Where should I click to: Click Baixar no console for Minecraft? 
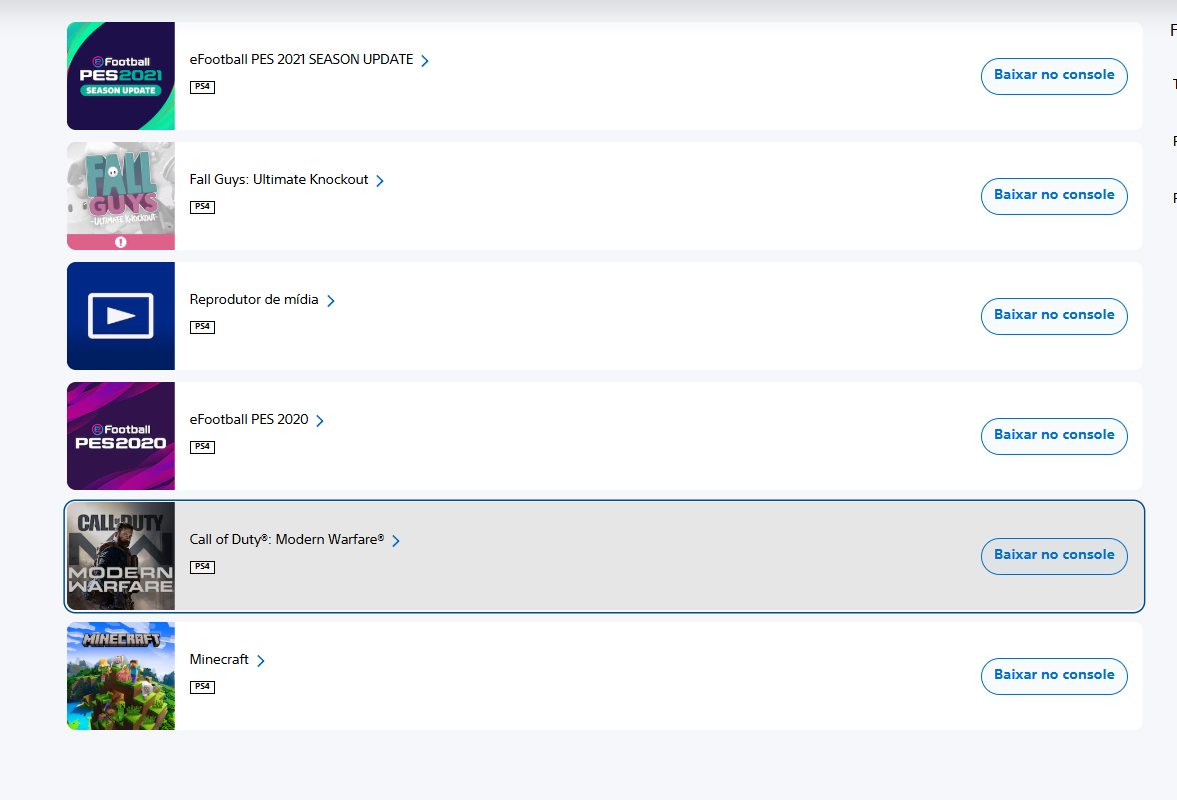pos(1054,676)
